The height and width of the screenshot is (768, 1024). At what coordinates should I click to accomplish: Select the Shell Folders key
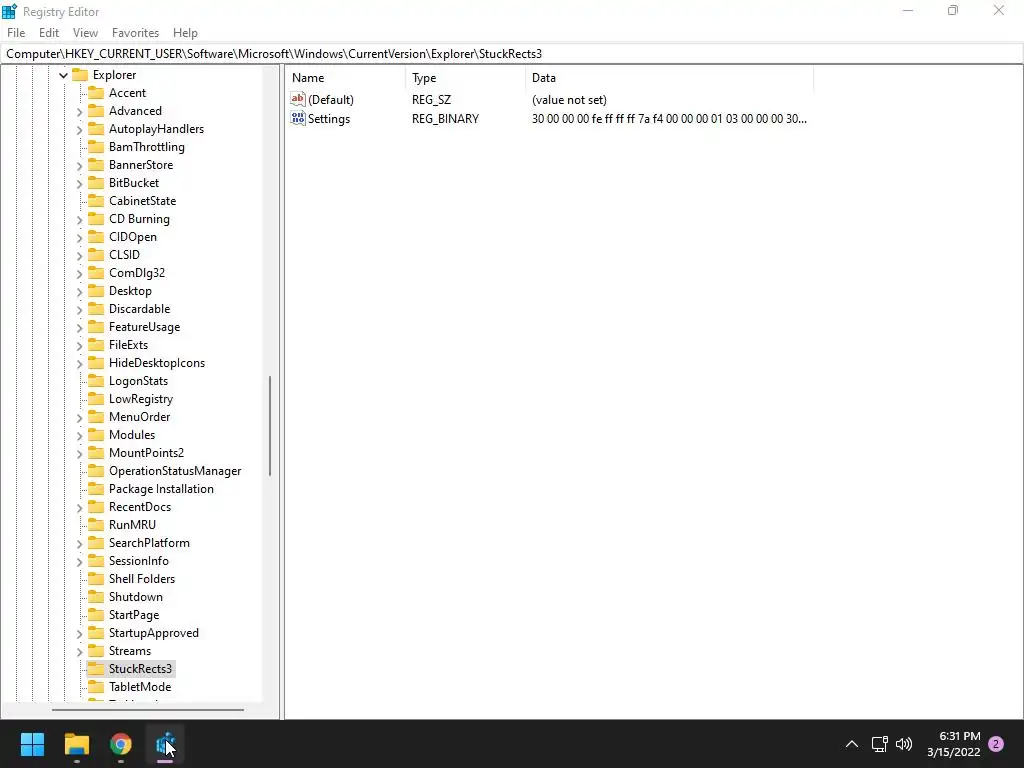[142, 579]
